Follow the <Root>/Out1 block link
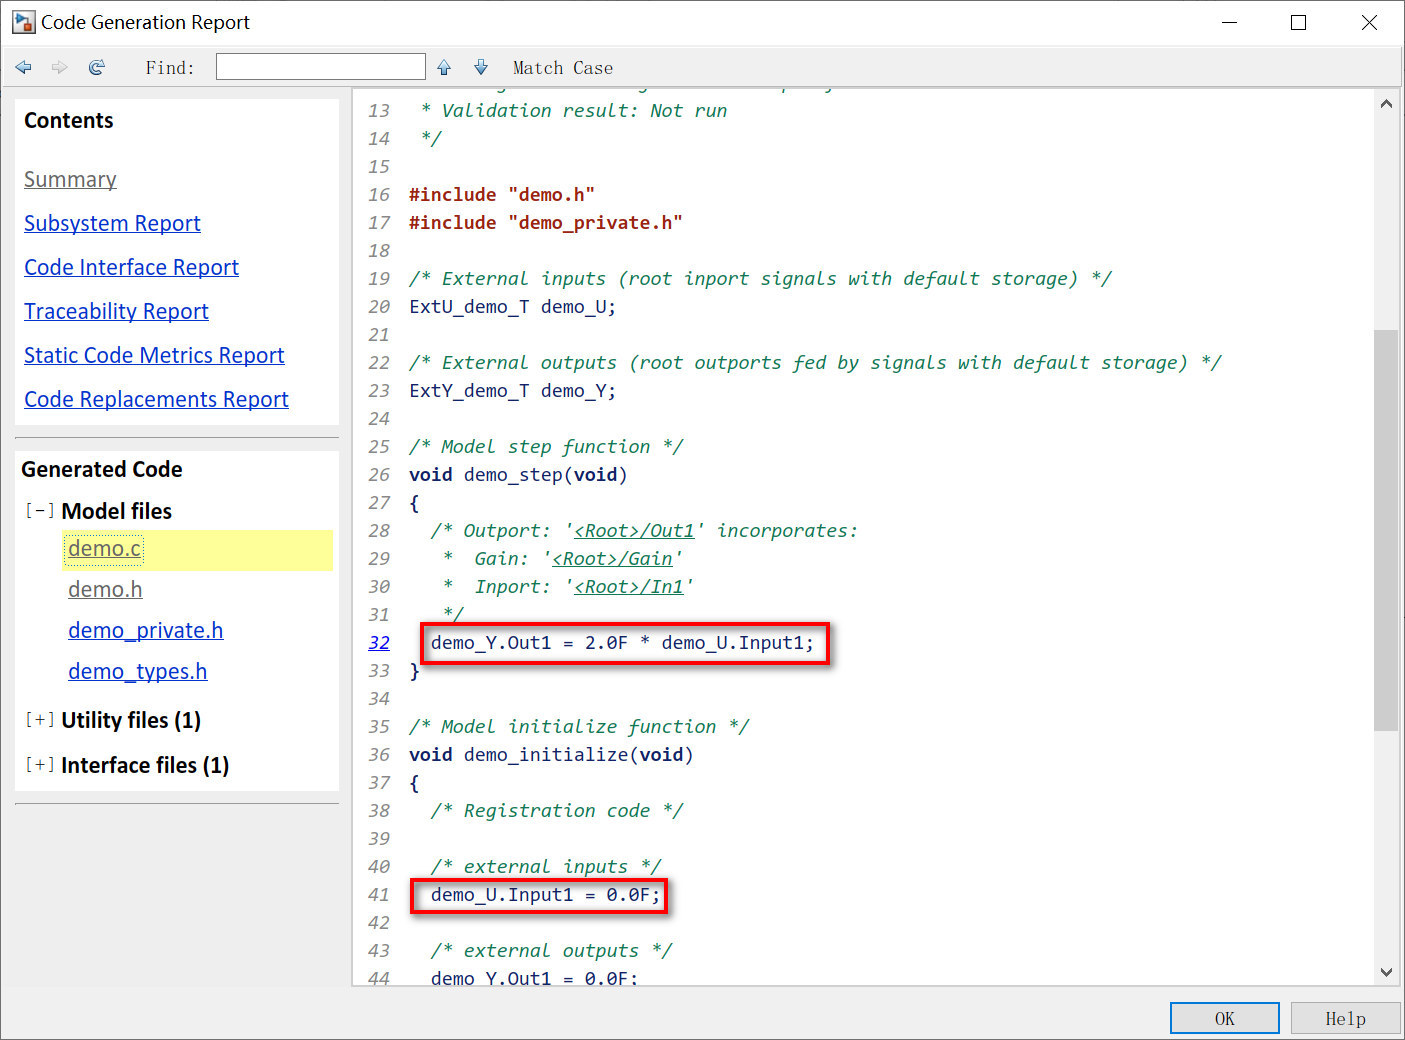The height and width of the screenshot is (1040, 1405). [x=635, y=531]
